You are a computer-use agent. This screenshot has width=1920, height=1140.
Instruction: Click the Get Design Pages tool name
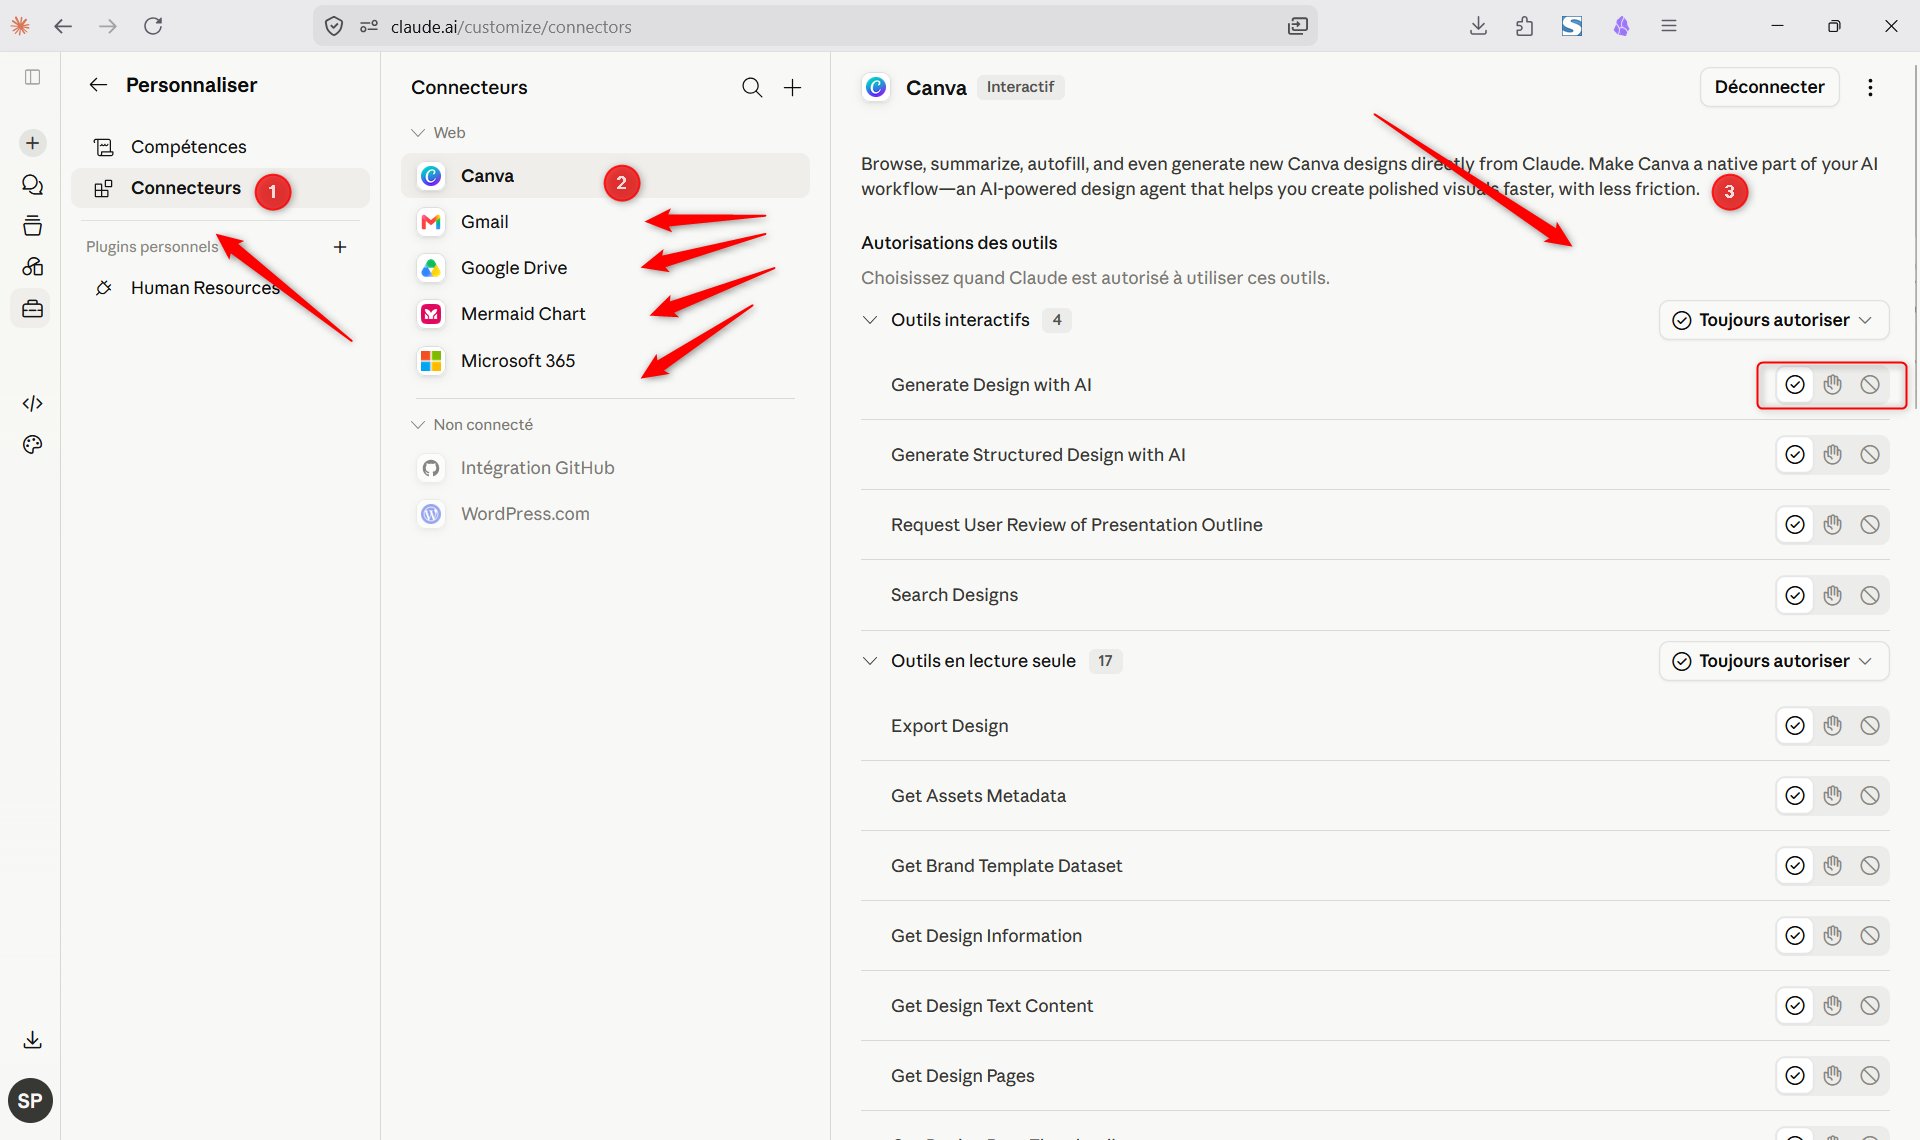click(x=962, y=1076)
